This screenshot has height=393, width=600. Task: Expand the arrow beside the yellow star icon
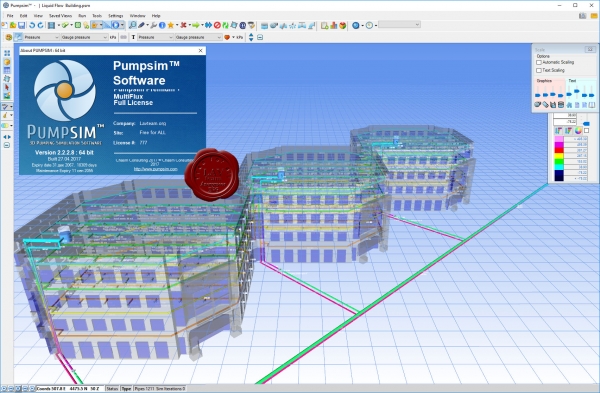point(177,25)
